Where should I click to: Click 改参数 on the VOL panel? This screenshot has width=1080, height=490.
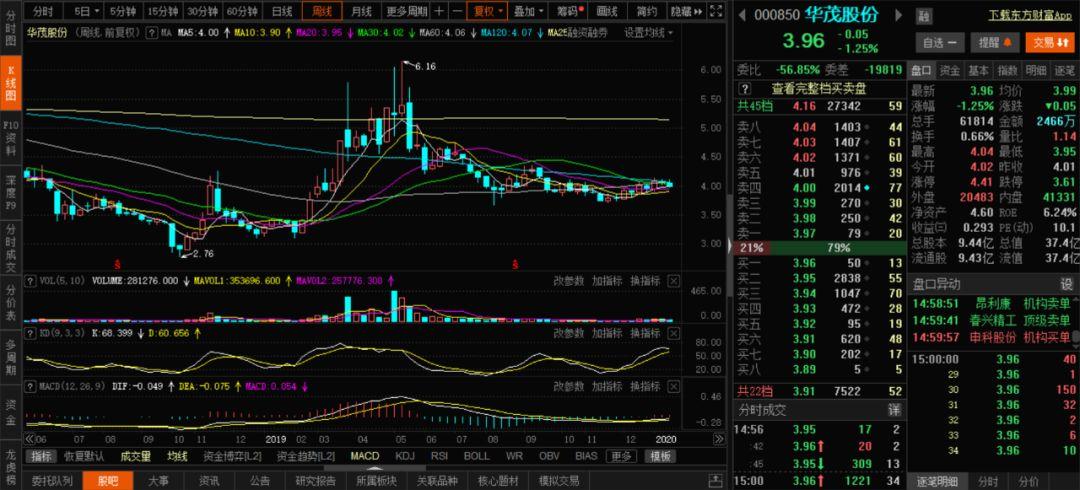pos(569,280)
